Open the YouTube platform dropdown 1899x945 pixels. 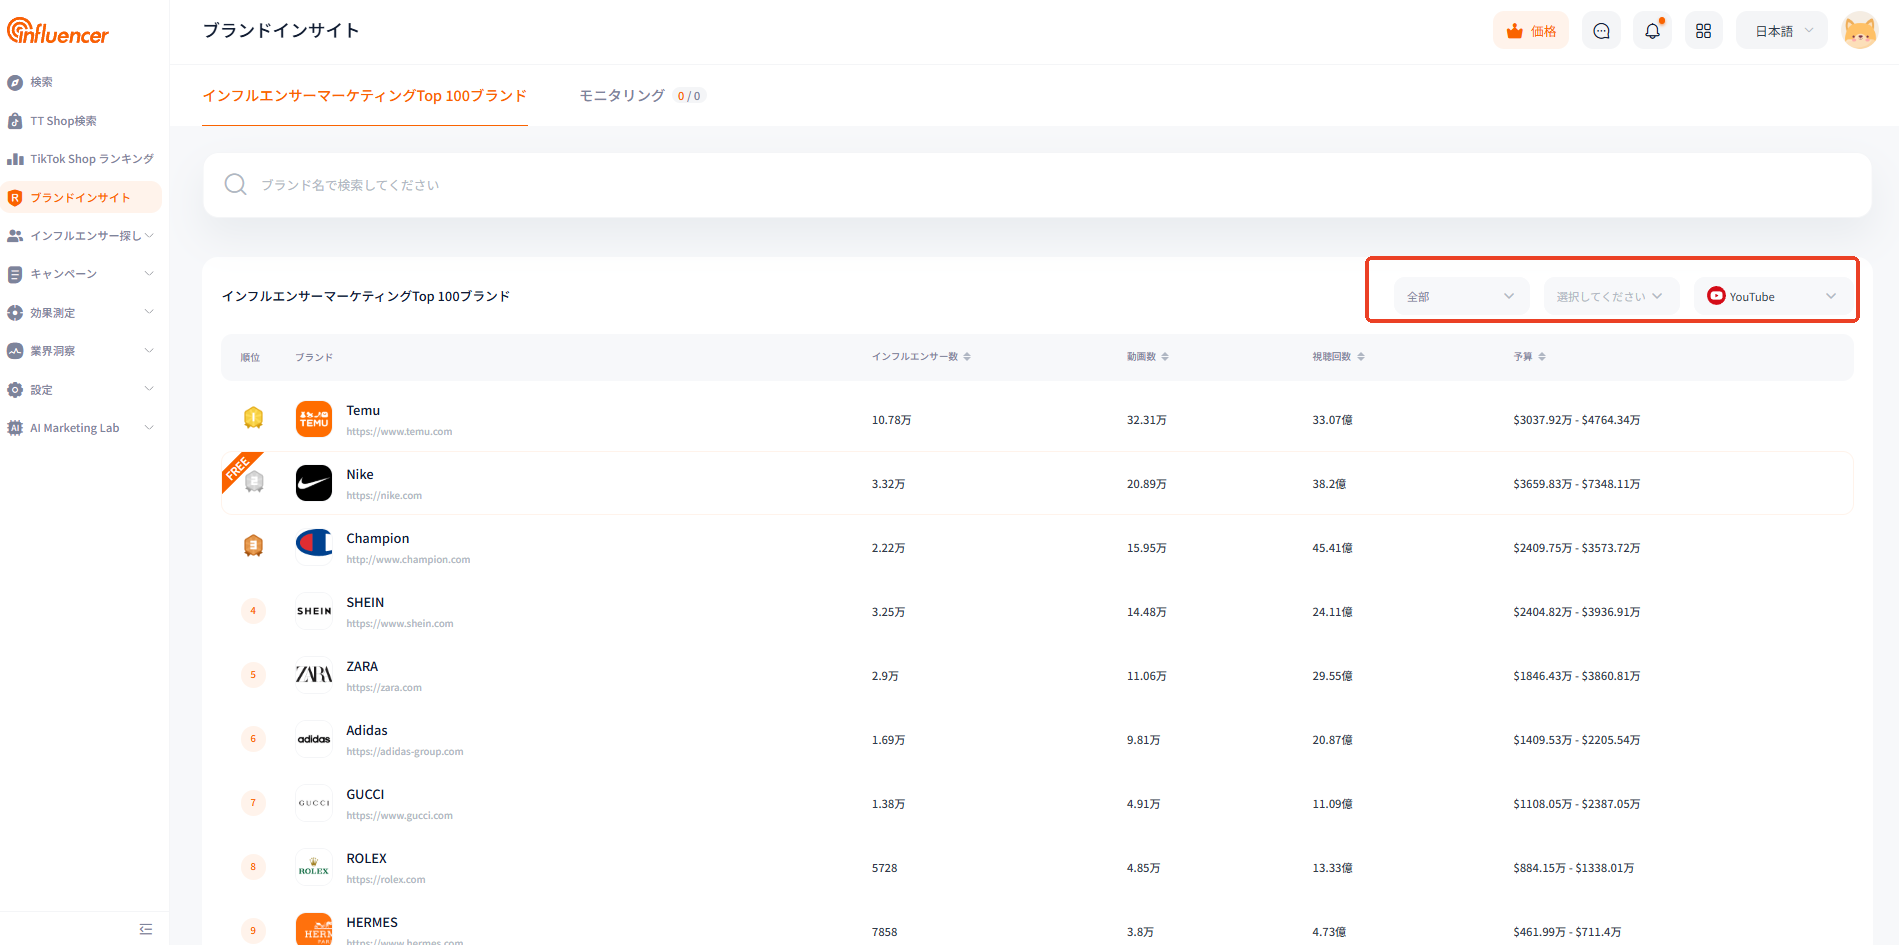1771,296
